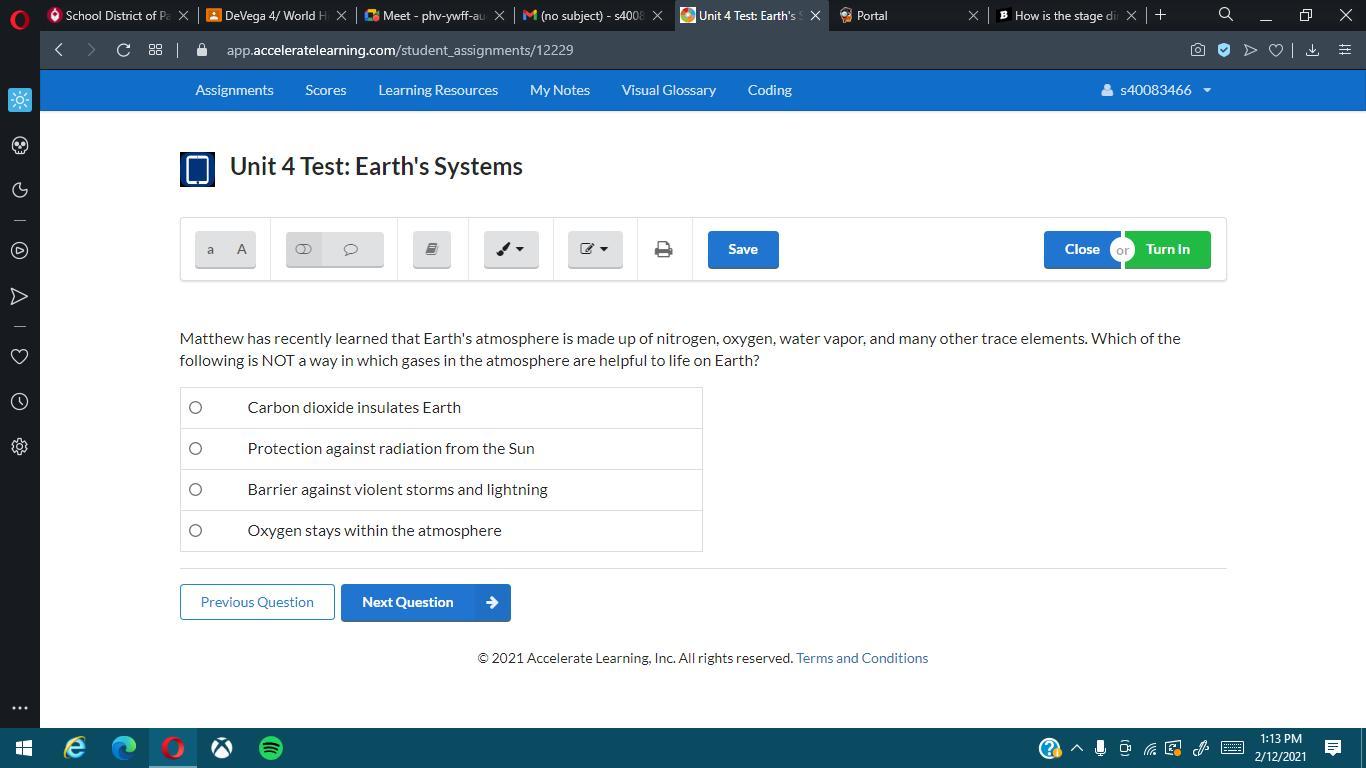This screenshot has height=768, width=1366.
Task: Click the decrease font size 'a' button
Action: click(210, 249)
